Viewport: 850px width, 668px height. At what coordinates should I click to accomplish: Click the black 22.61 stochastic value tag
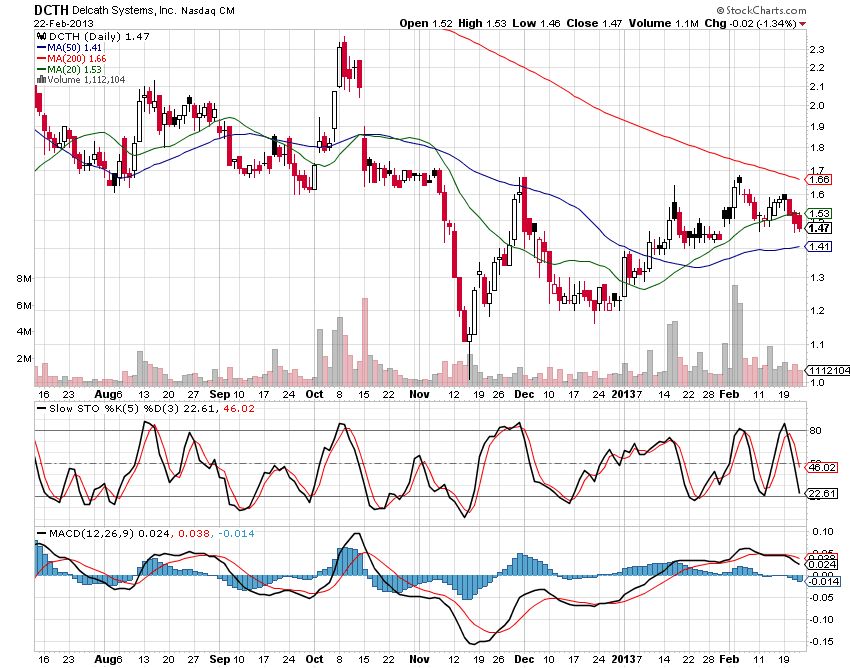(x=822, y=493)
